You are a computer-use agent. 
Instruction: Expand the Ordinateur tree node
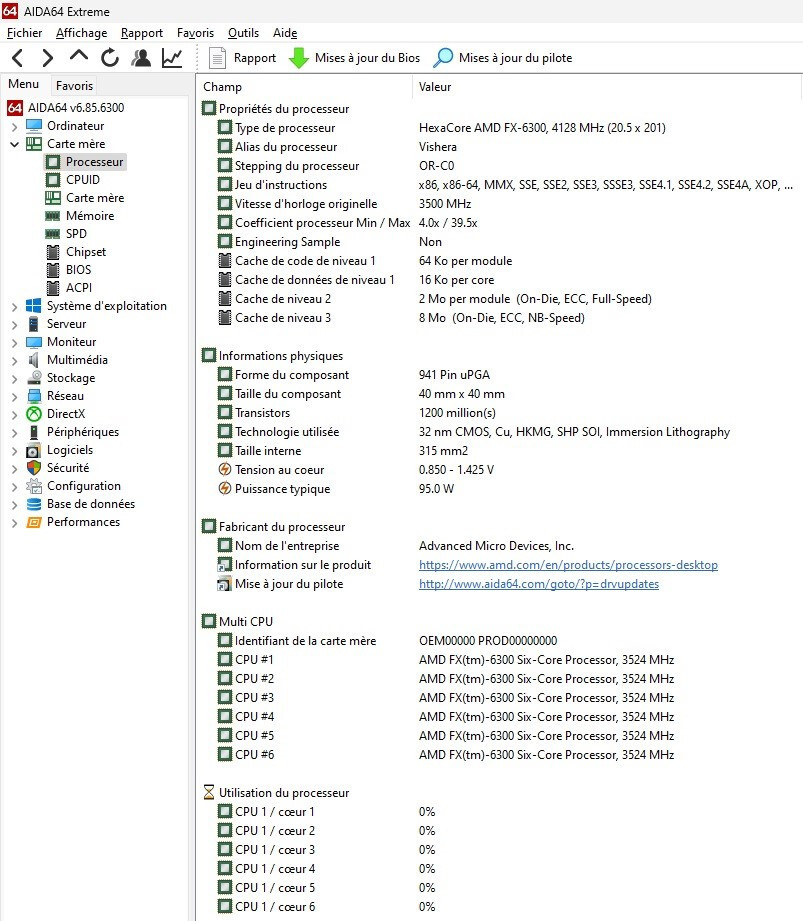(15, 126)
